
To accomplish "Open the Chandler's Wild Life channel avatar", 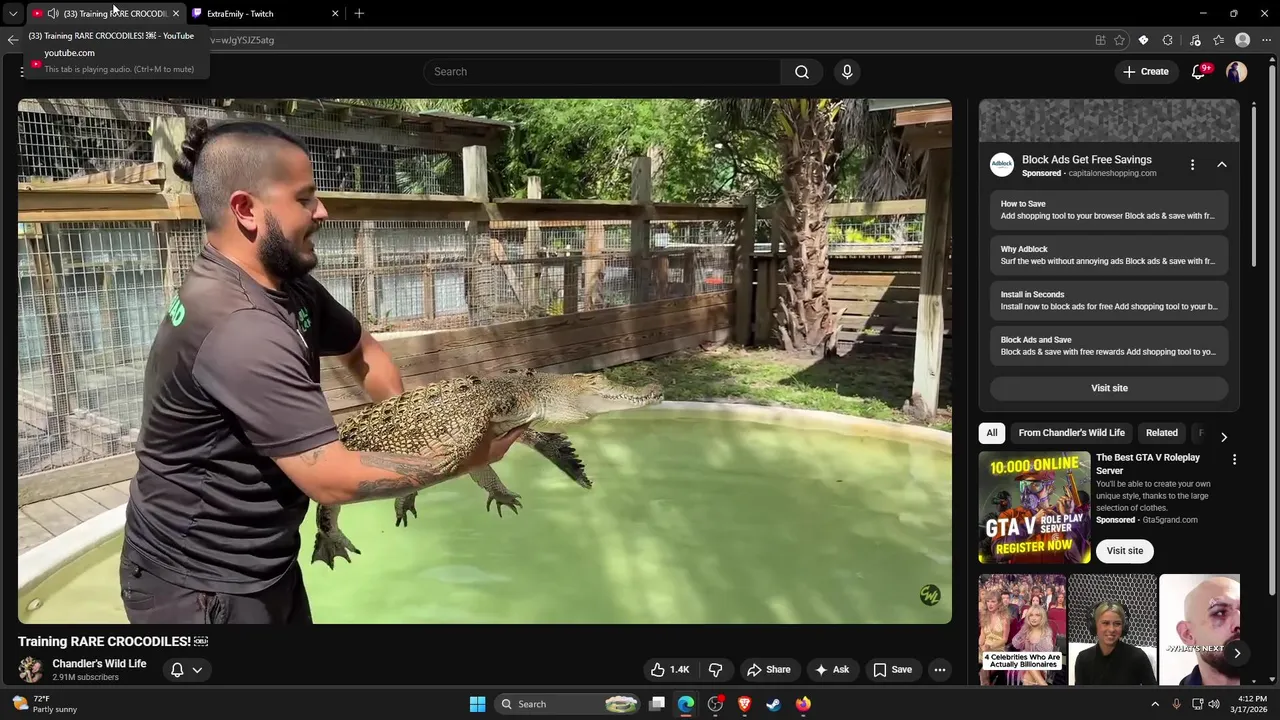I will pos(31,670).
